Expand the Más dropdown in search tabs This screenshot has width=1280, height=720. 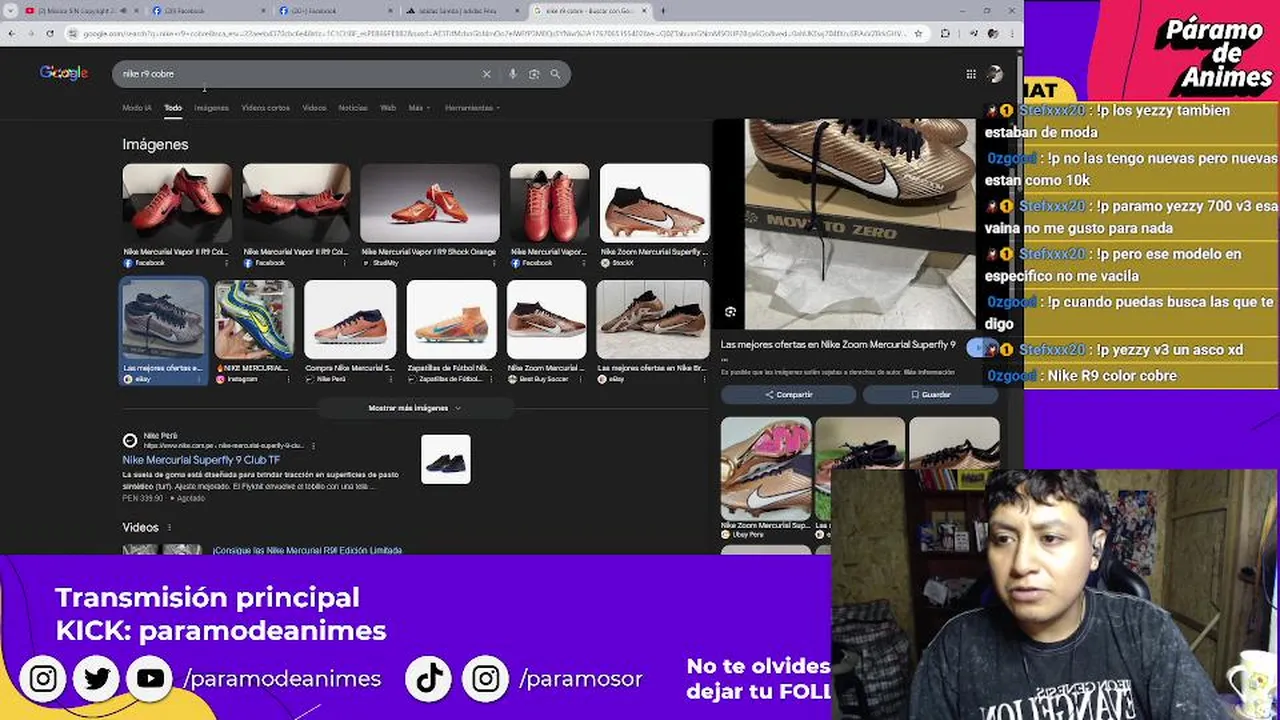tap(418, 108)
